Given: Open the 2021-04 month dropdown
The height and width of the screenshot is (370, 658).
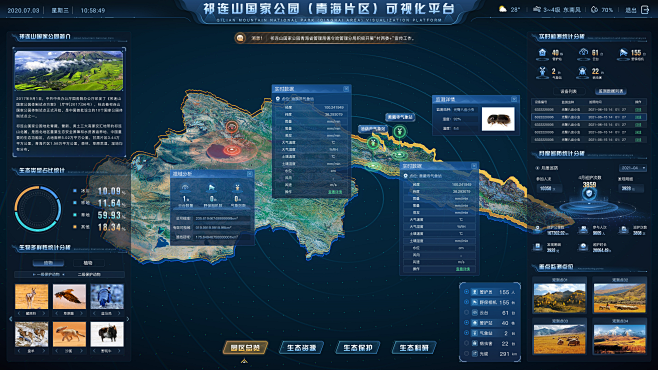Looking at the screenshot, I should pyautogui.click(x=633, y=168).
